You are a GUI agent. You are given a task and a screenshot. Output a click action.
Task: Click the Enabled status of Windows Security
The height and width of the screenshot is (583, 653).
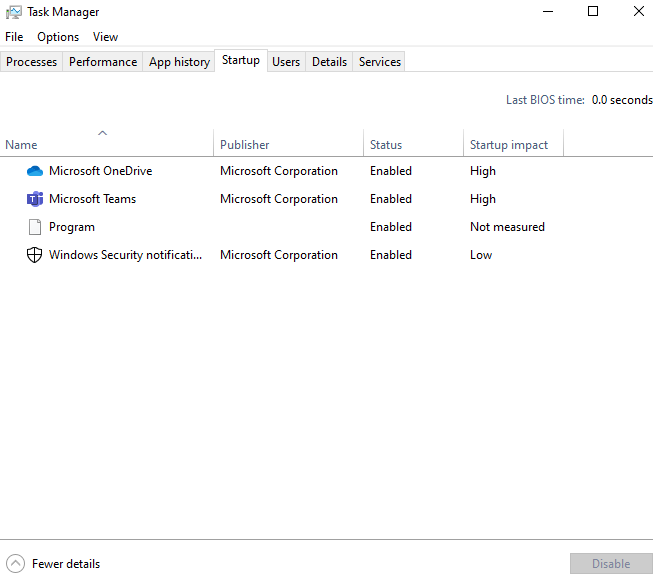coord(391,255)
